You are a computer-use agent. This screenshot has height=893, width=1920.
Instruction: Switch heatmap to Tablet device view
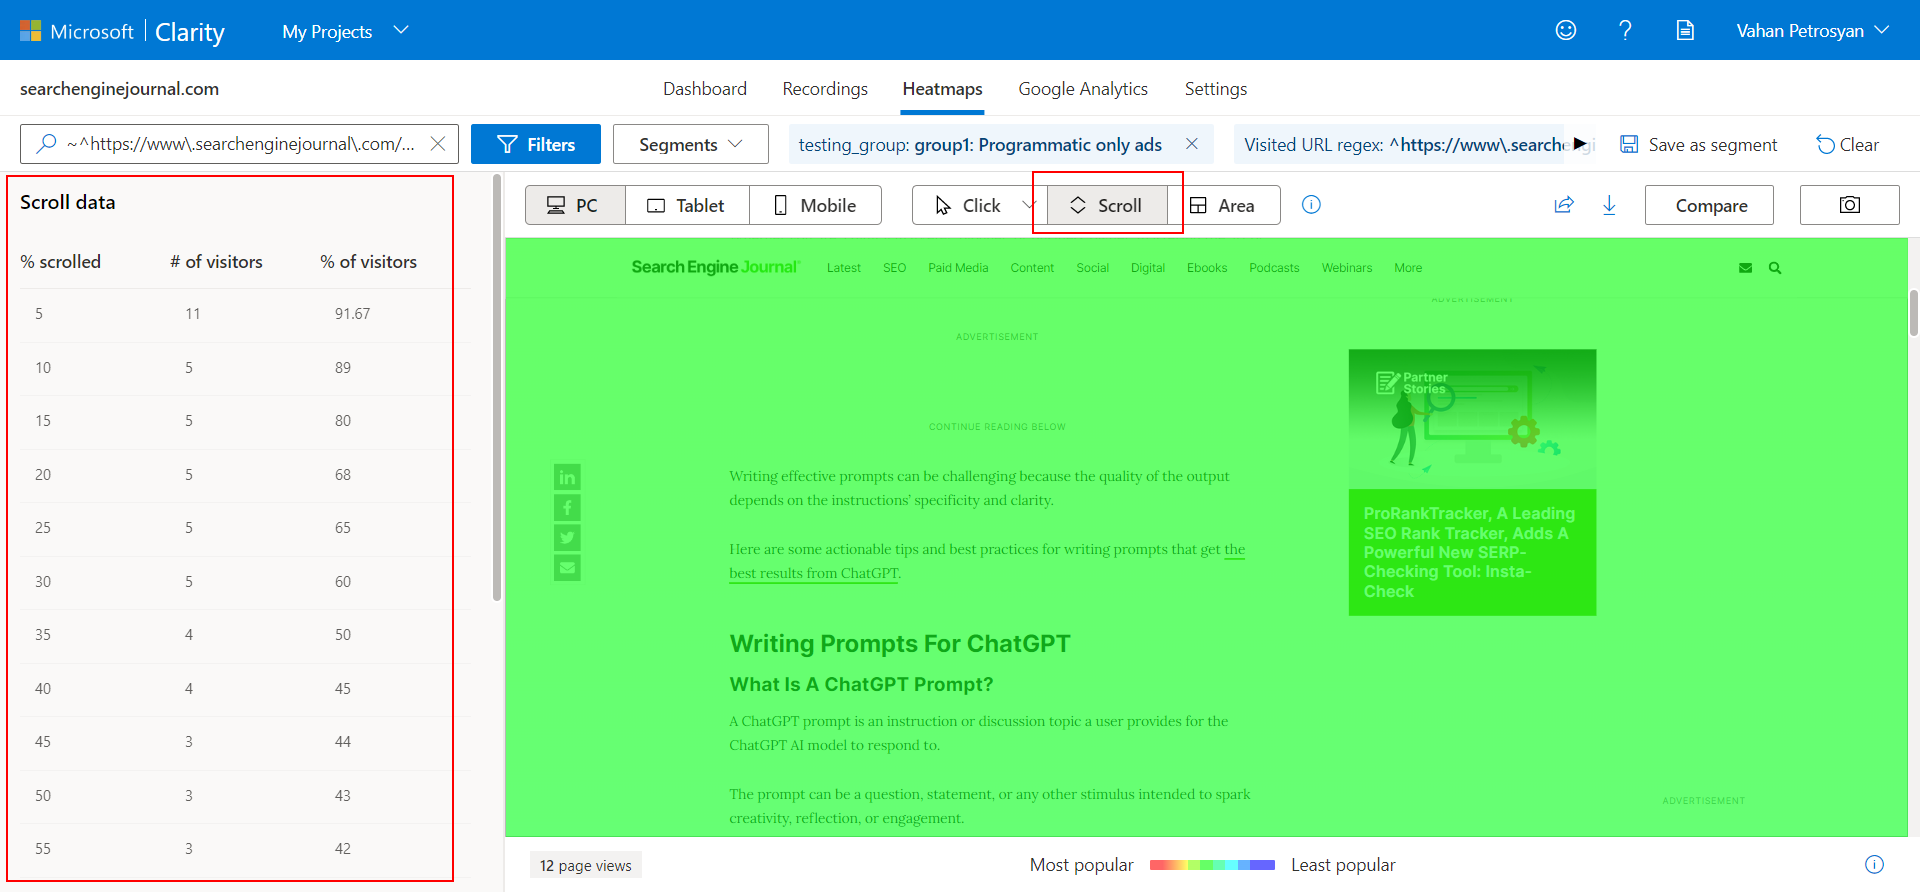pos(686,205)
